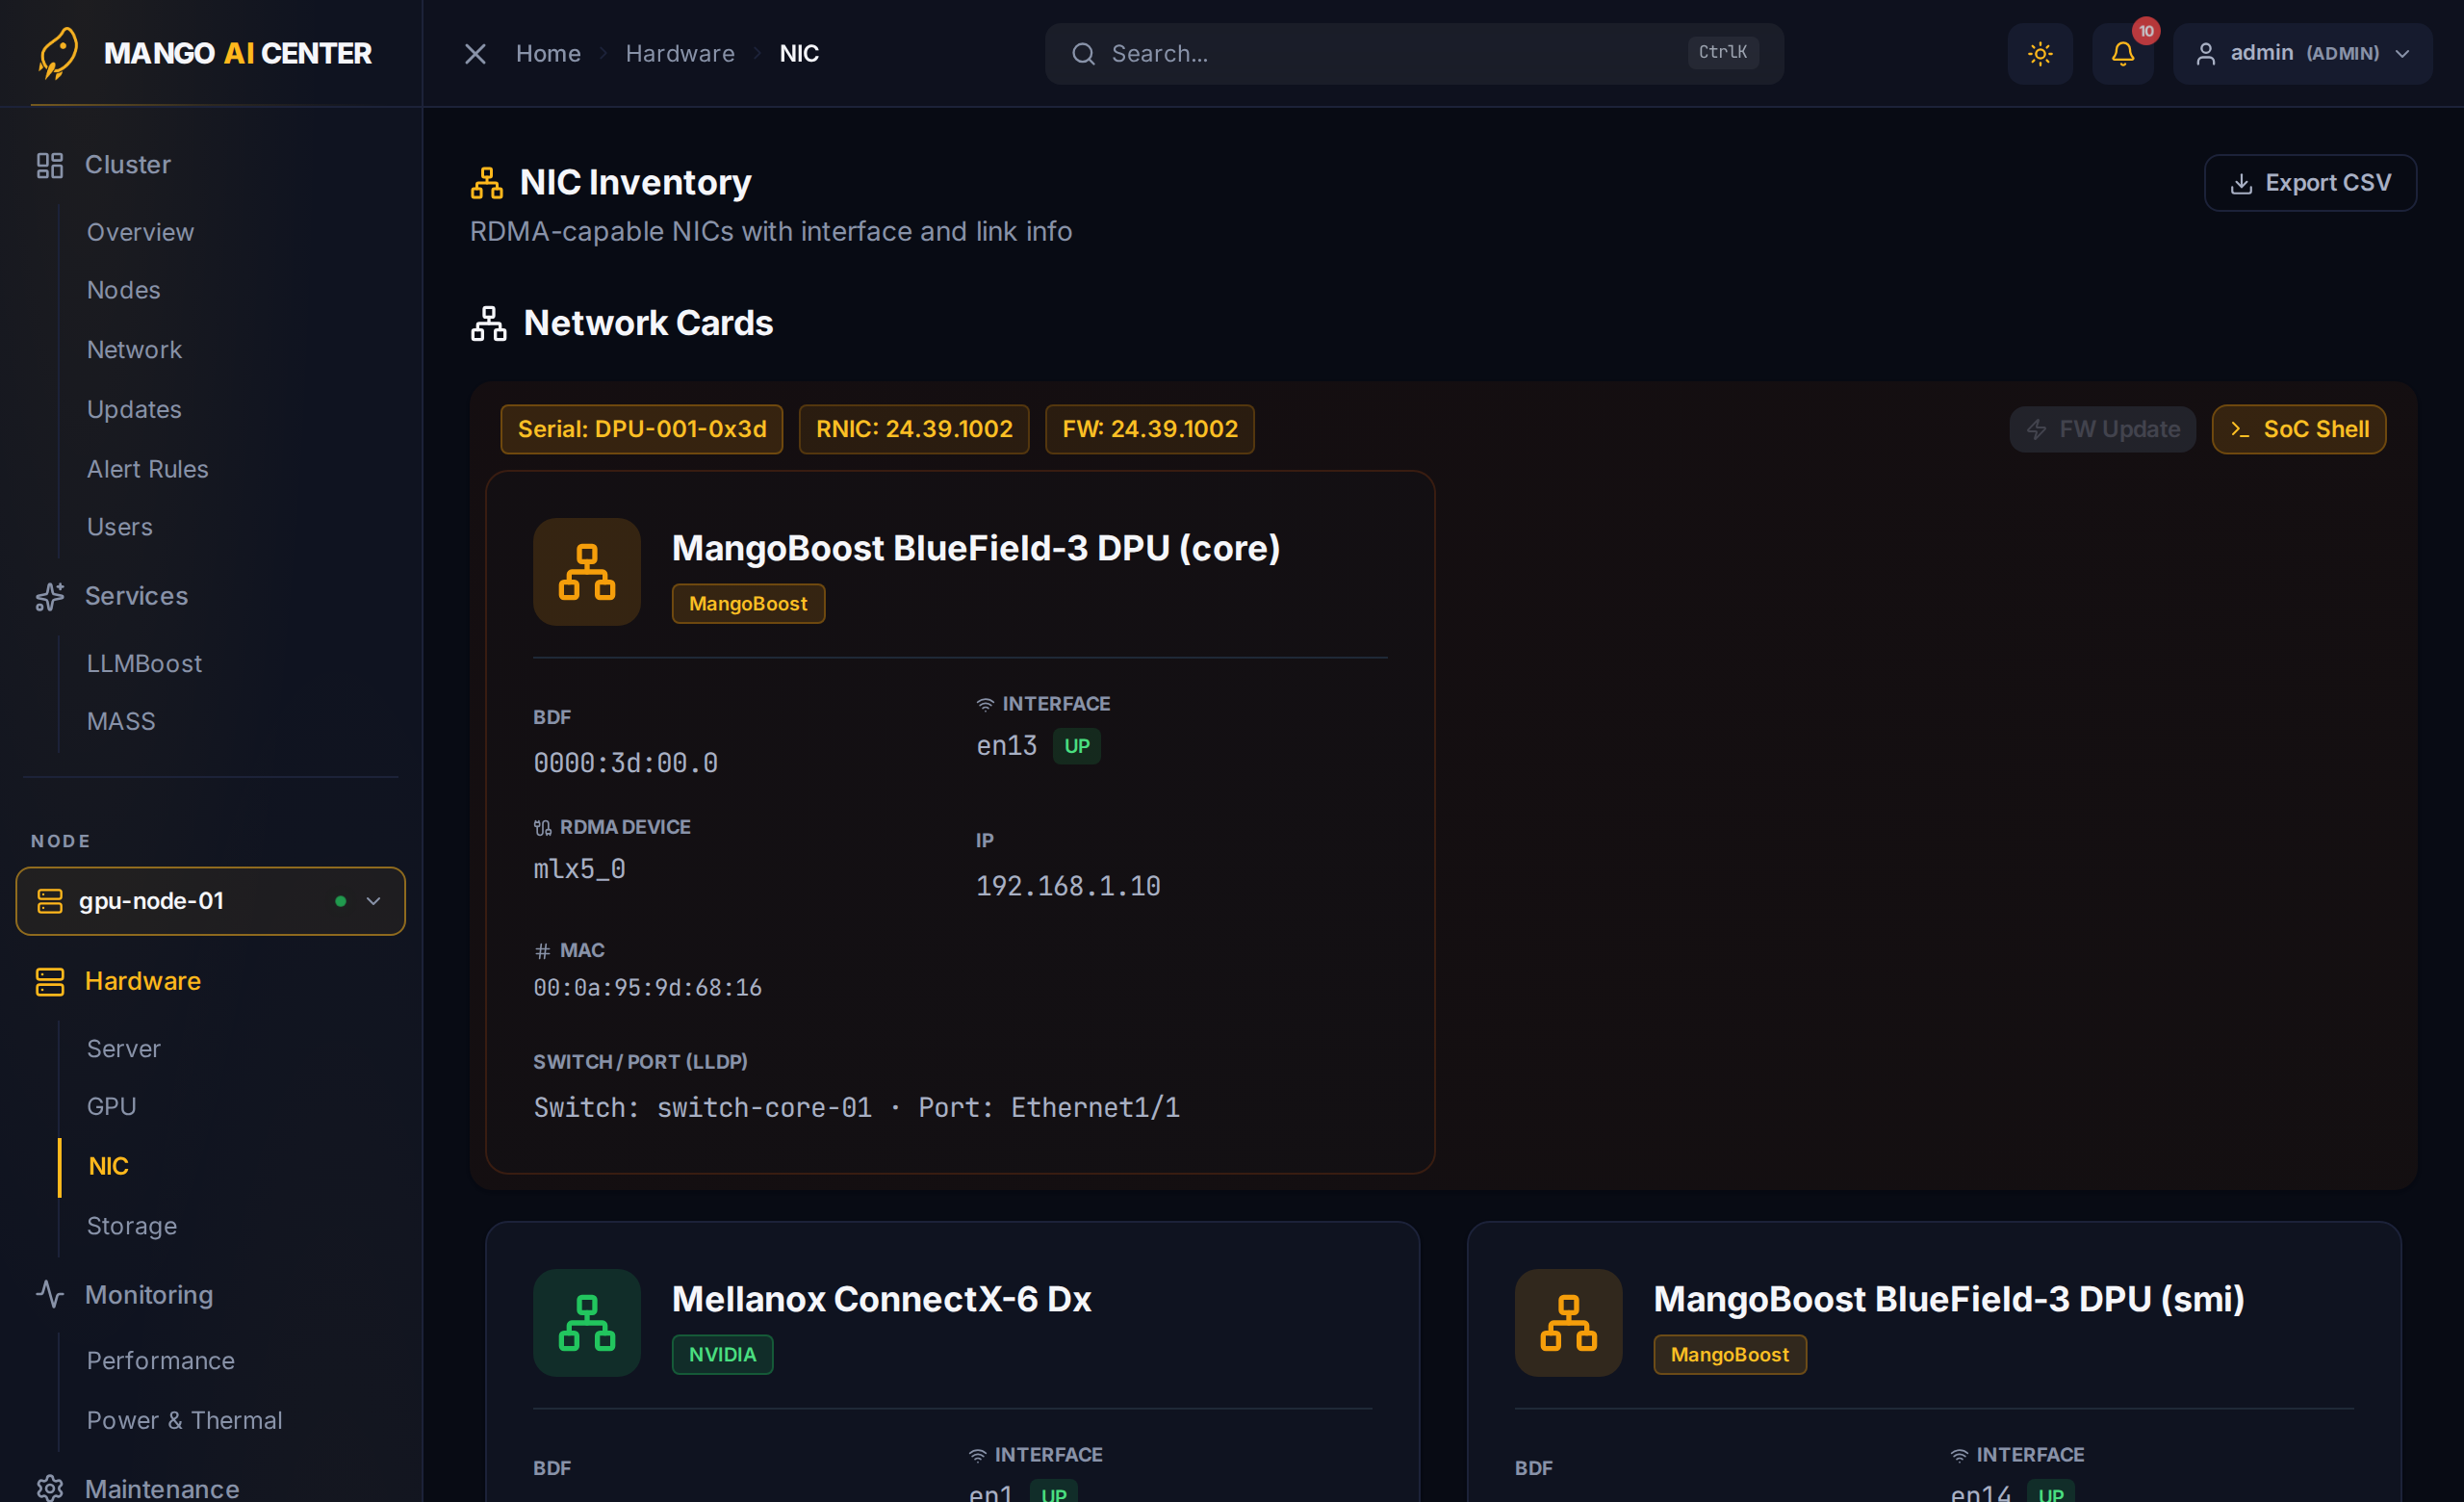Click the Network Cards heading icon
This screenshot has height=1502, width=2464.
click(x=489, y=324)
